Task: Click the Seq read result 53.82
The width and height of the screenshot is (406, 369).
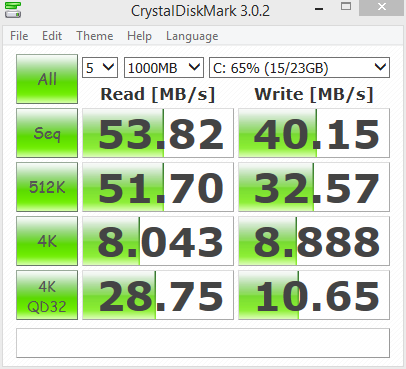Action: pyautogui.click(x=158, y=133)
